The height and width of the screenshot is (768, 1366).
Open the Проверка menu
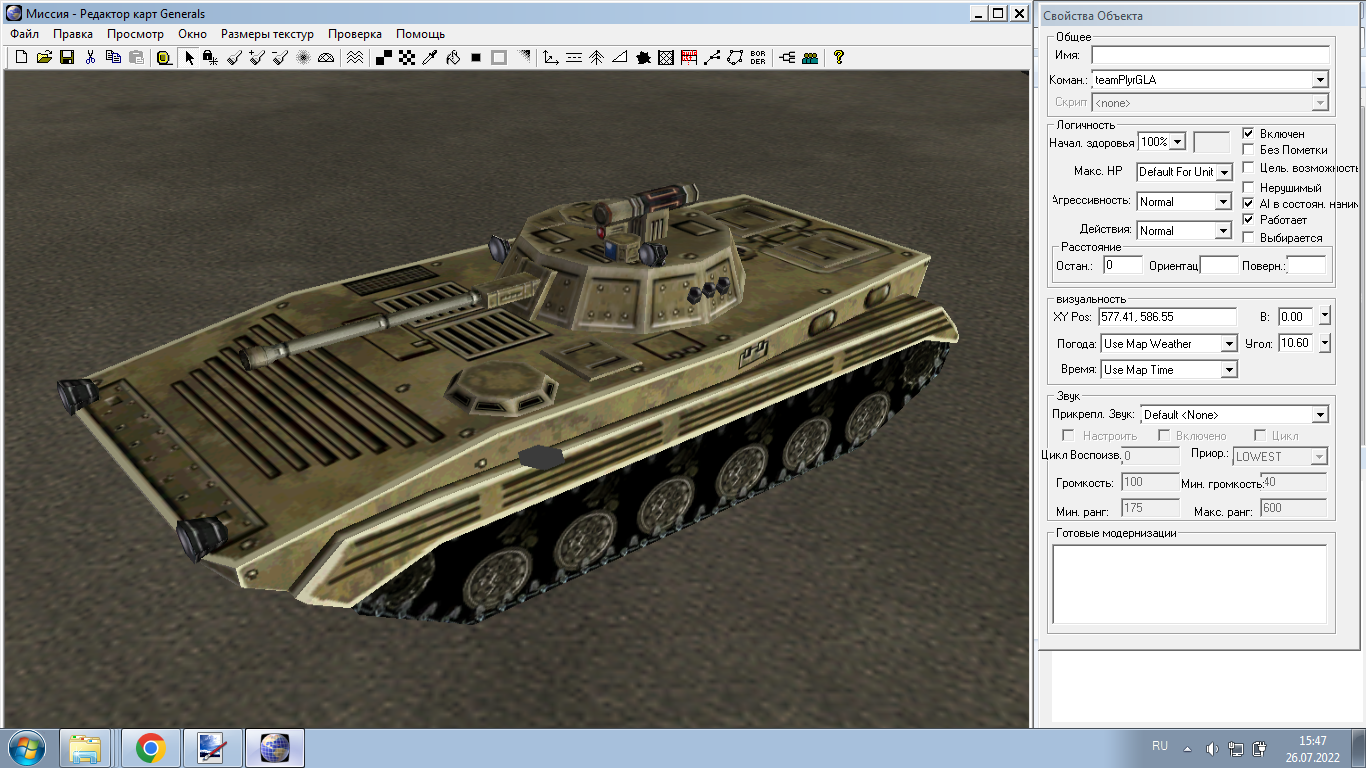(x=355, y=34)
